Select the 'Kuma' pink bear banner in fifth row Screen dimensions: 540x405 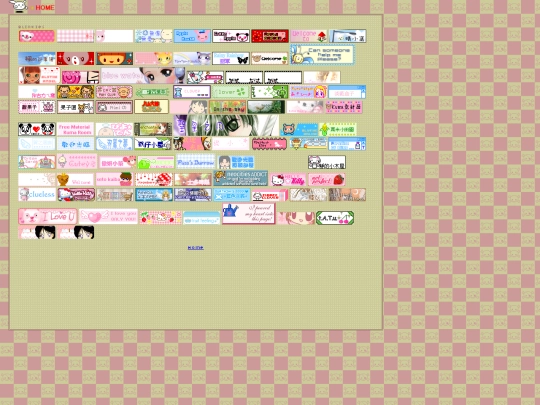tap(344, 107)
